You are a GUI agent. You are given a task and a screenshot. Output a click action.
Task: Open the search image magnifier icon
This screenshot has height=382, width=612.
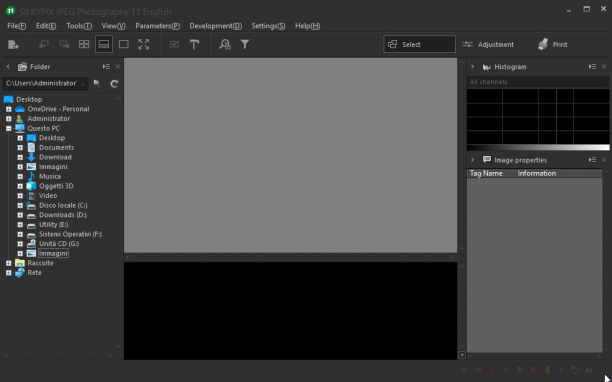[x=225, y=44]
